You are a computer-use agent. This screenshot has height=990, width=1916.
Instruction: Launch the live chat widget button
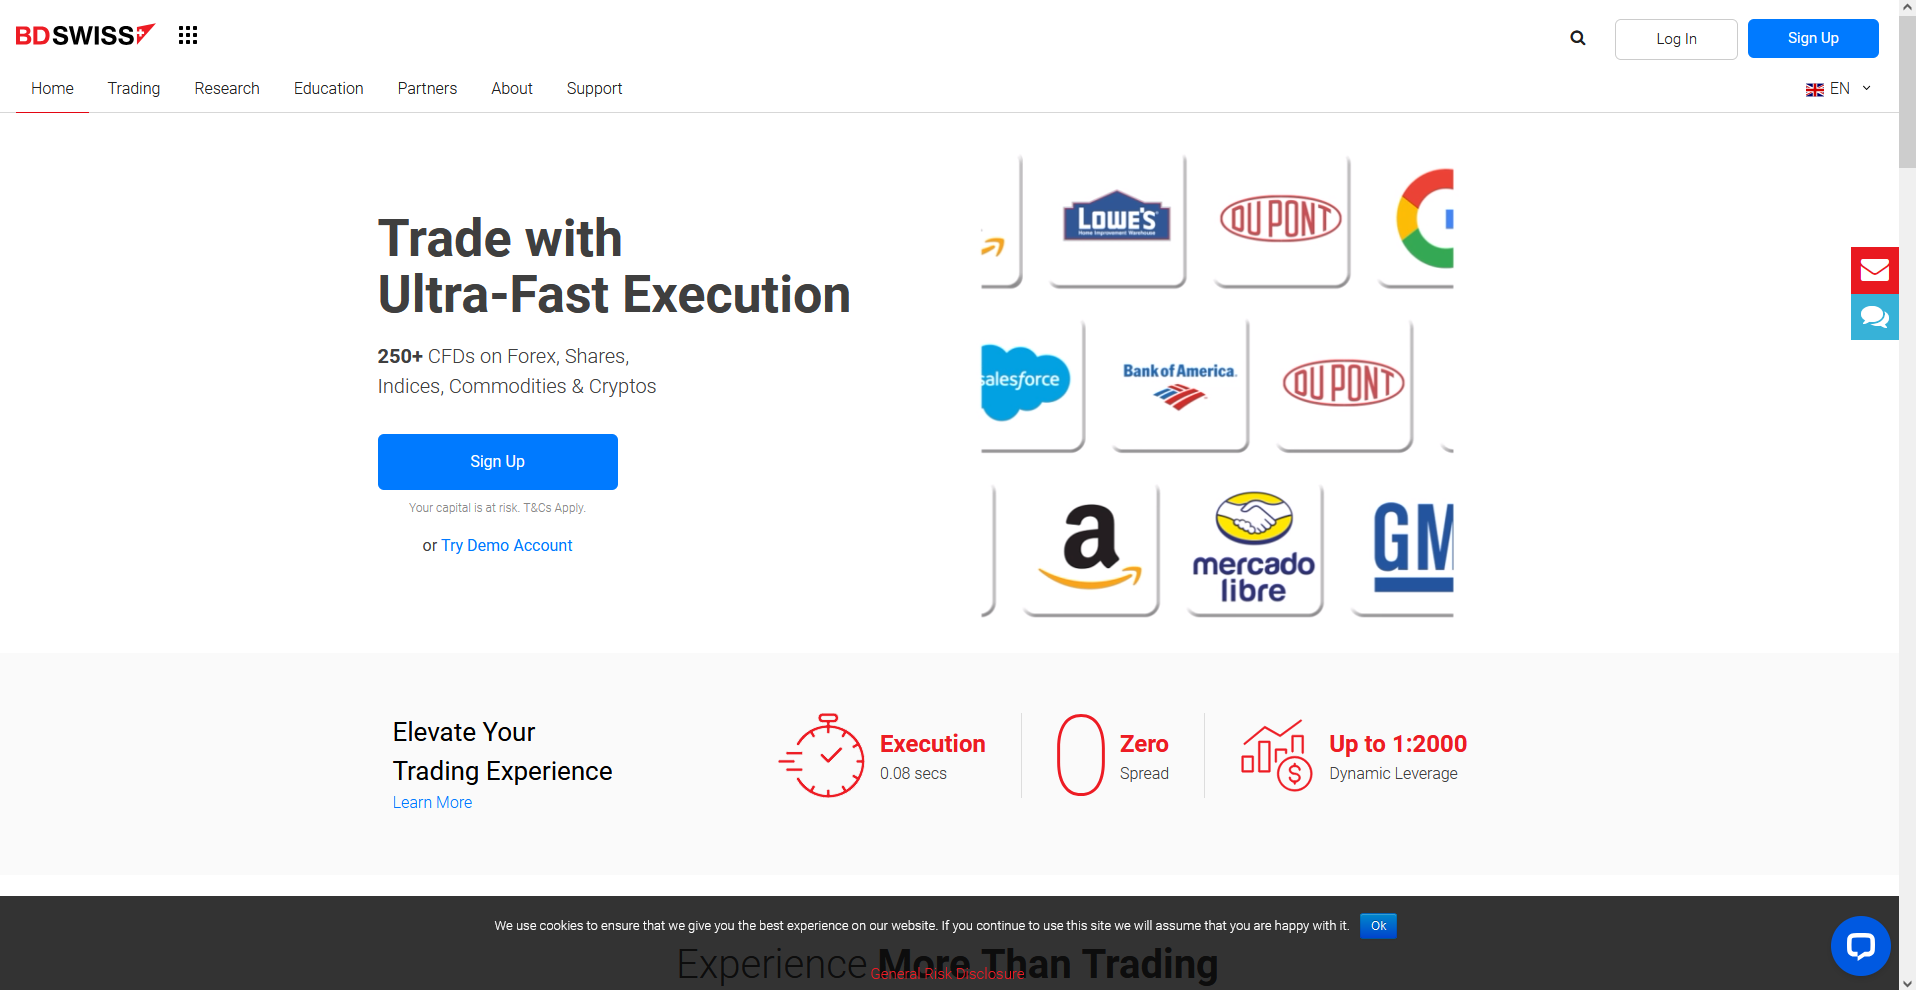coord(1860,945)
